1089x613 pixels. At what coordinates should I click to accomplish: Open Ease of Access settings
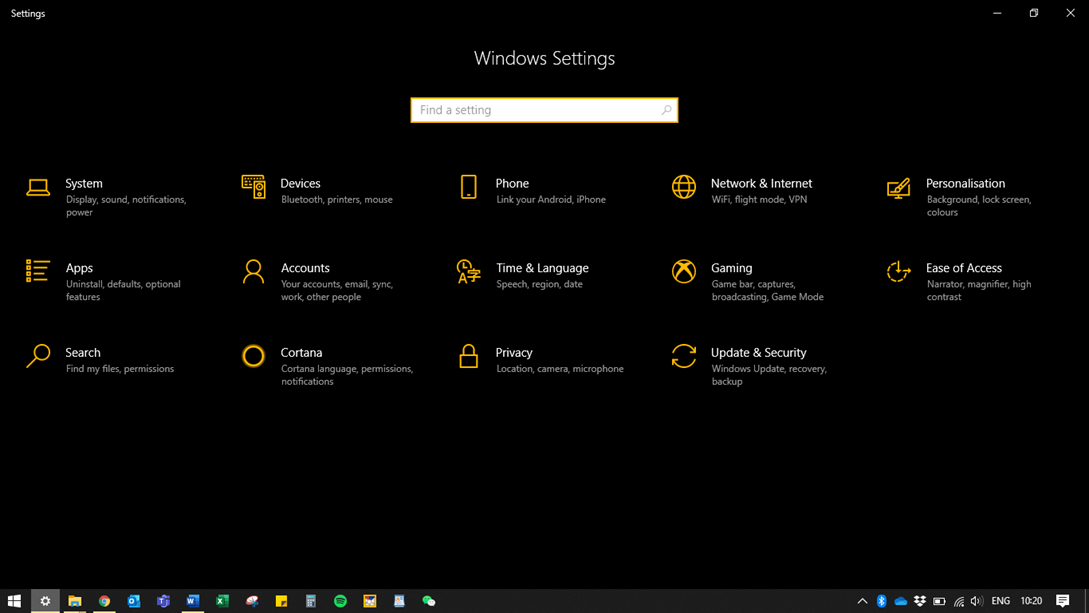coord(963,268)
